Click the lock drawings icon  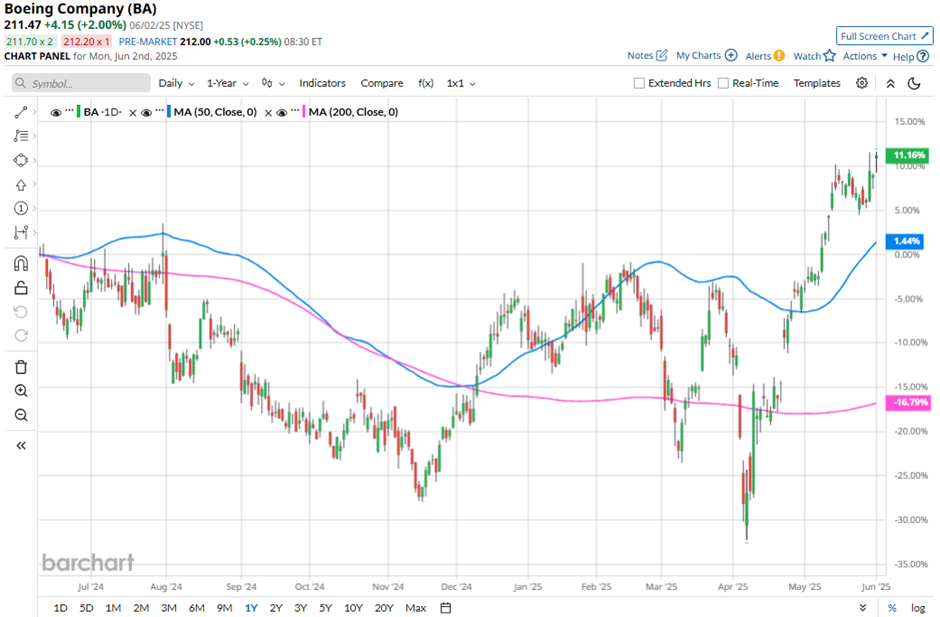point(21,288)
